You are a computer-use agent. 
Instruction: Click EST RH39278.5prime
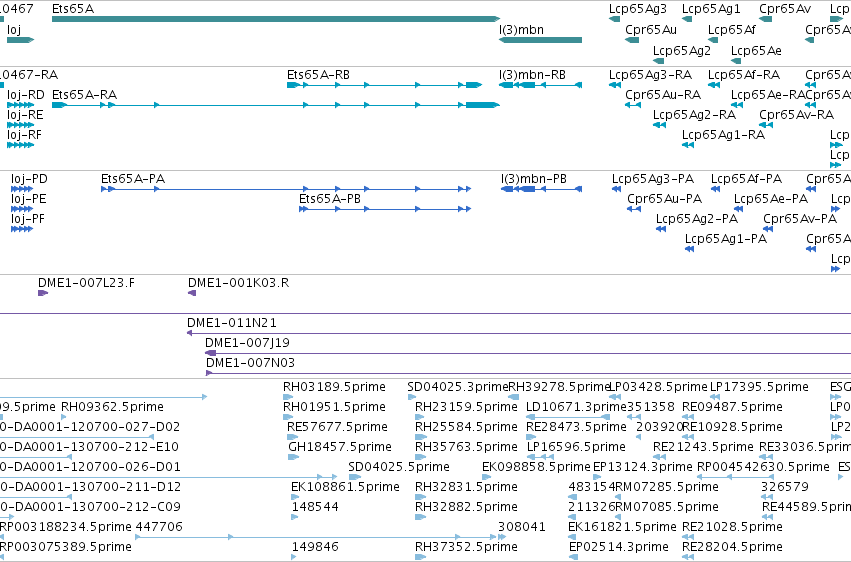pos(558,387)
